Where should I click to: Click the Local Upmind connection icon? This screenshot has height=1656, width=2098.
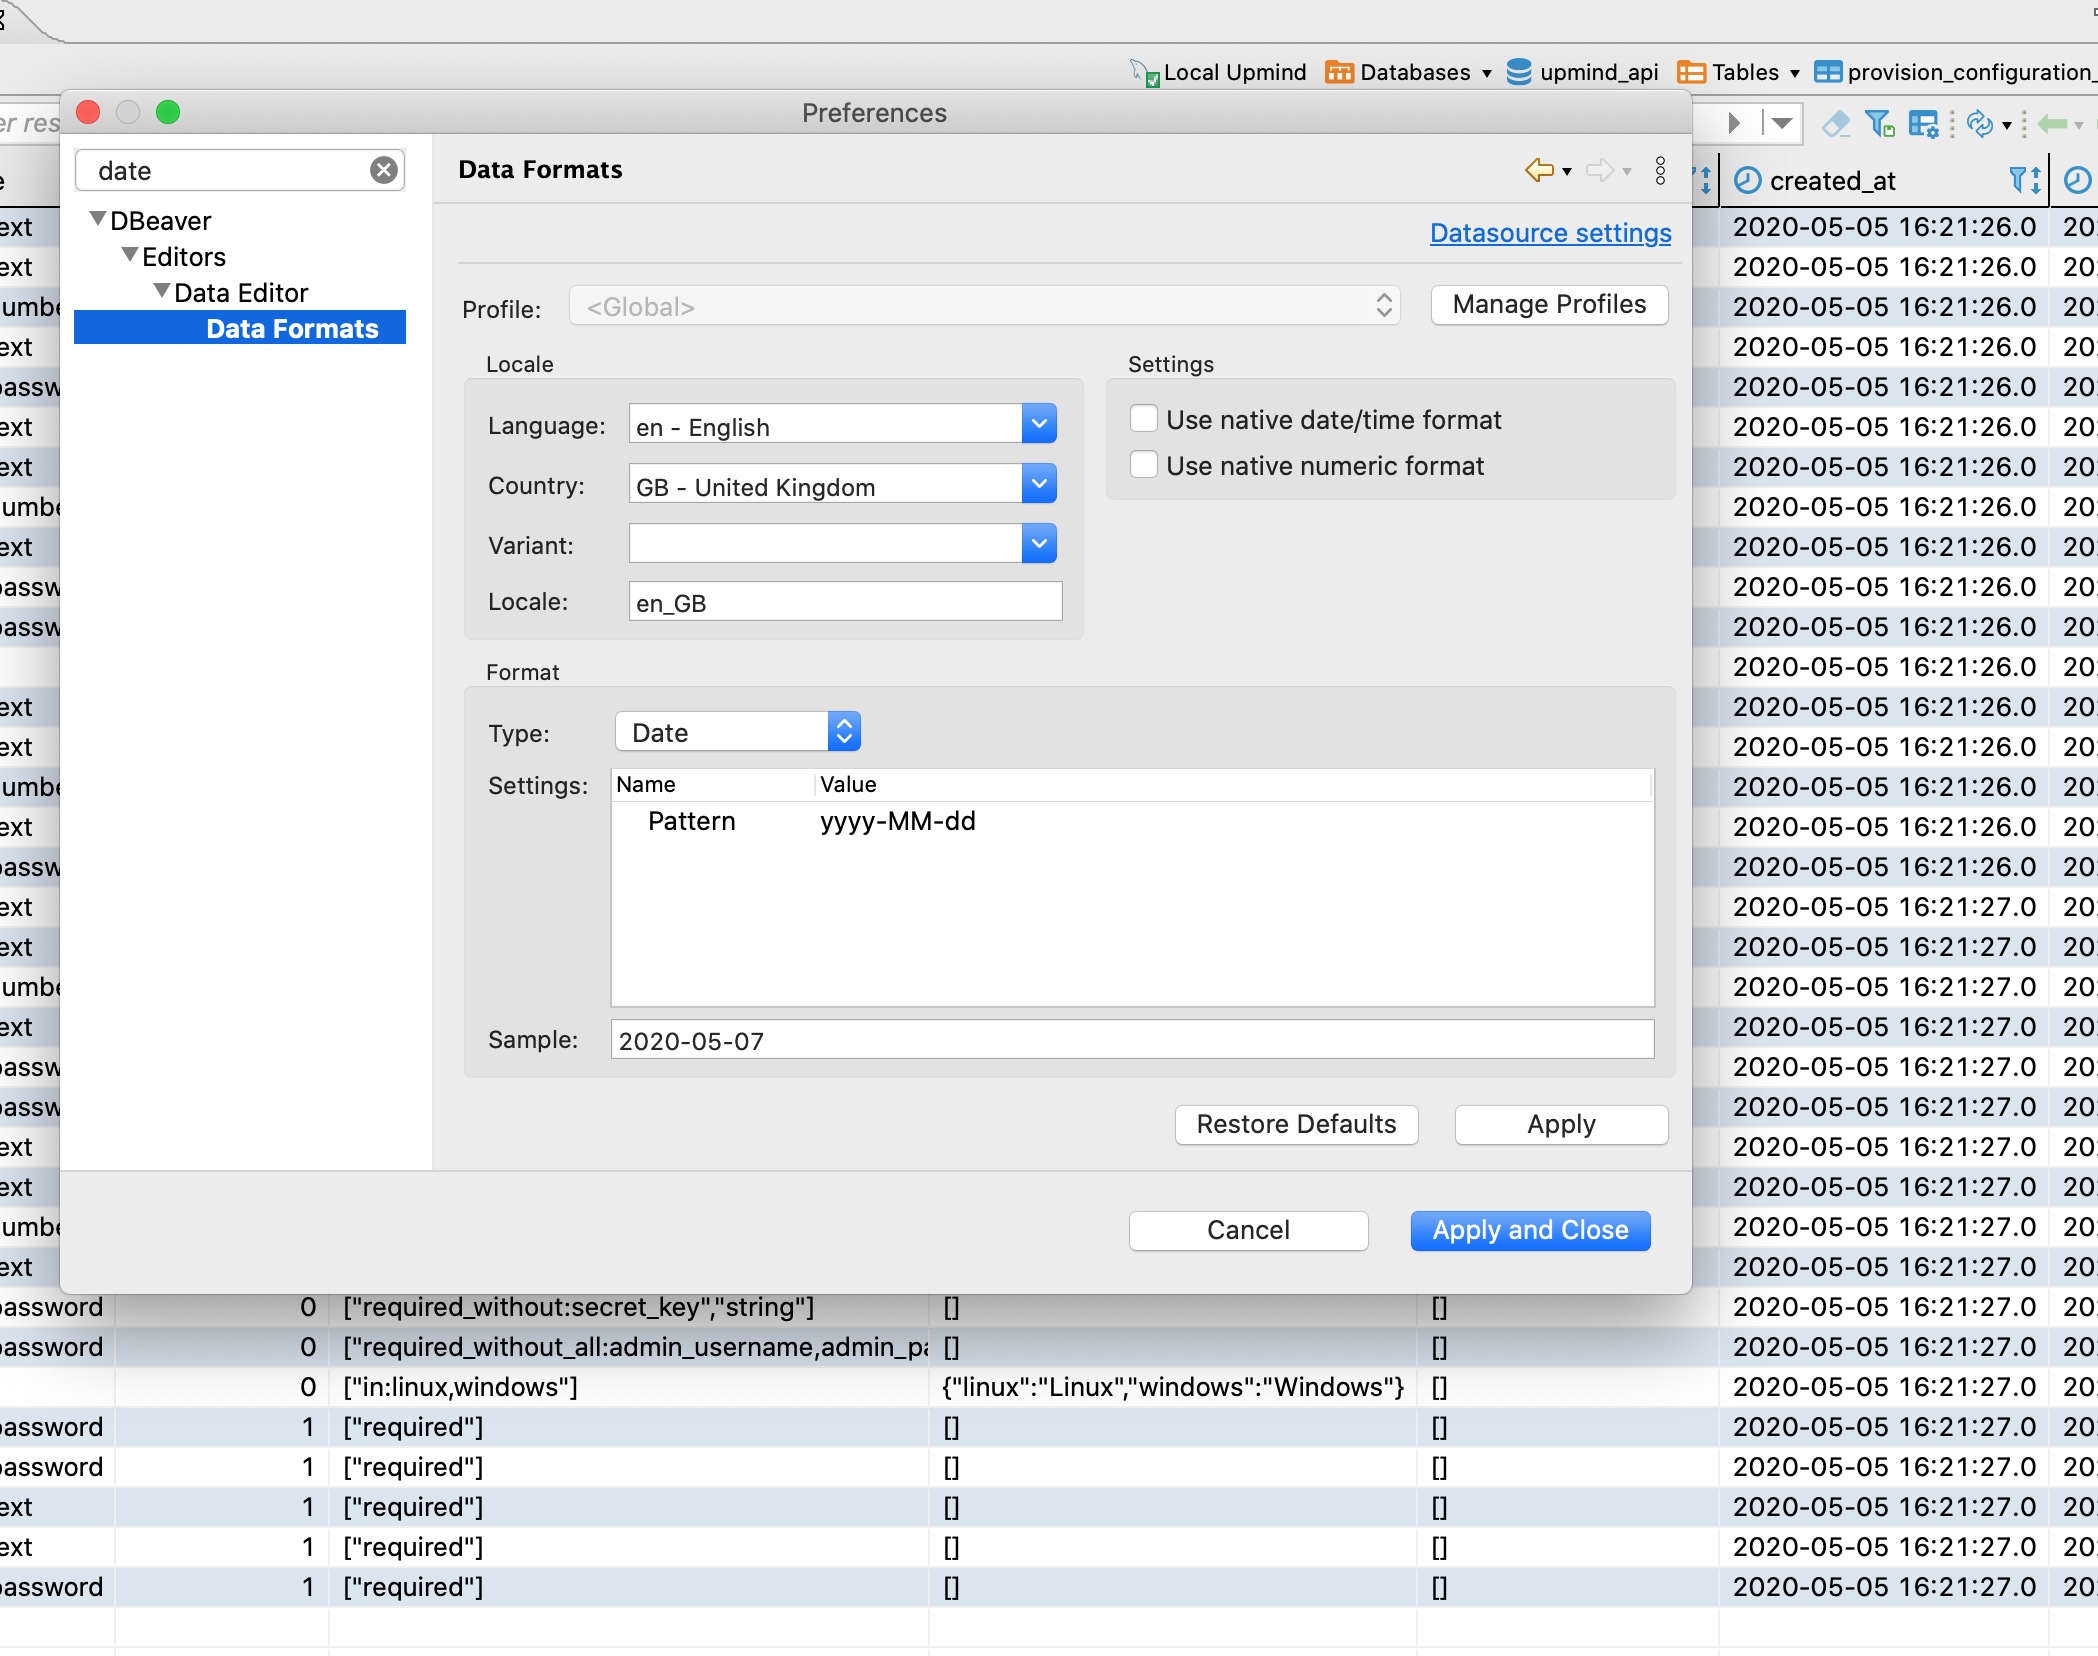1143,71
